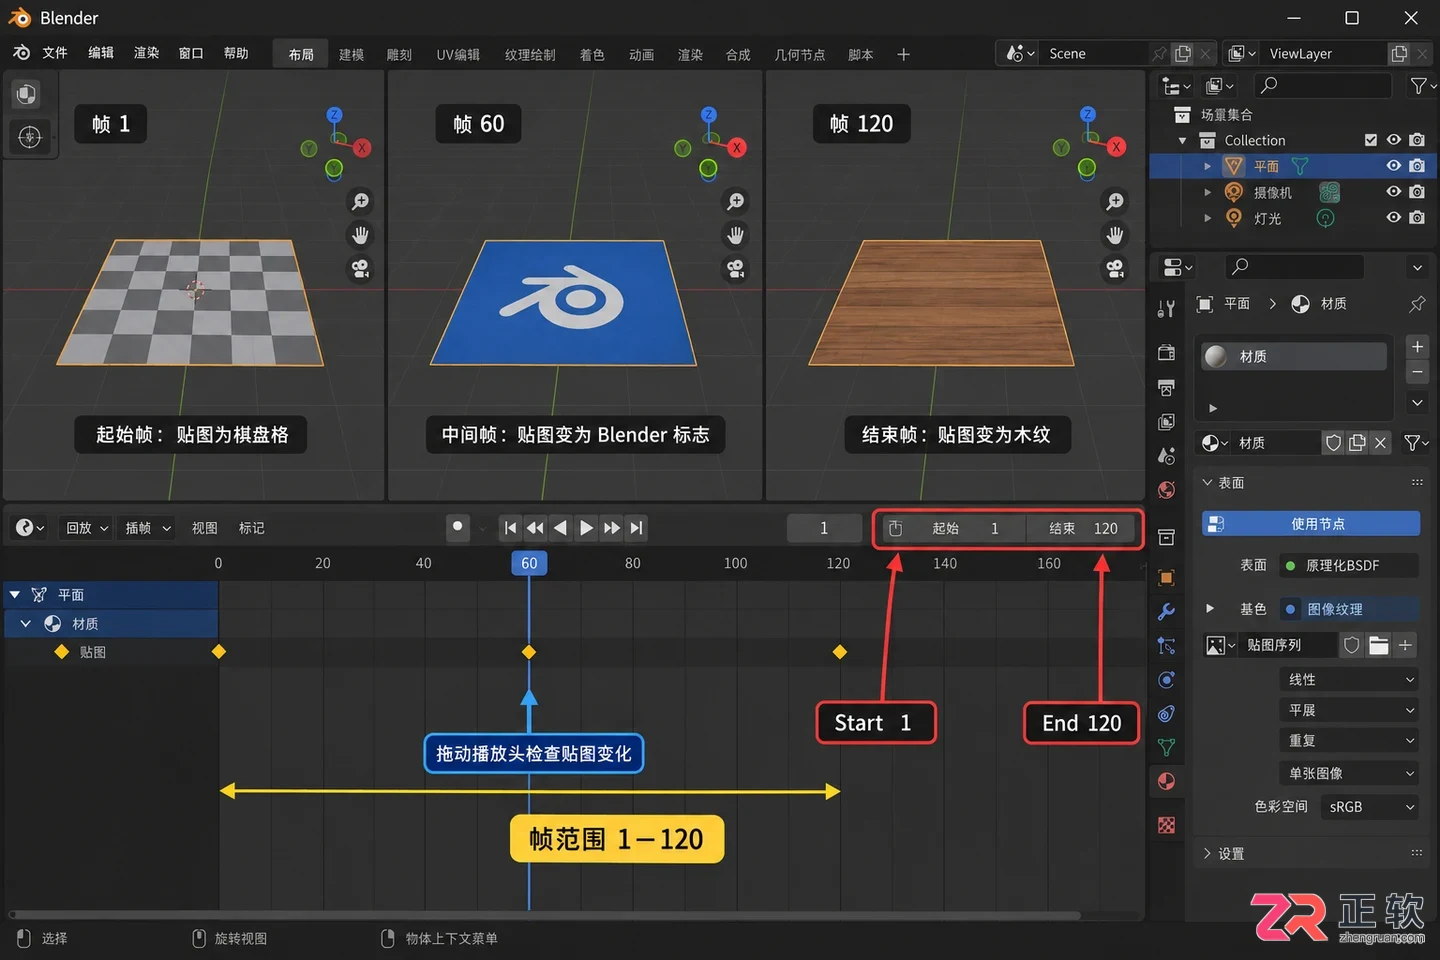Open the 线性 interpolation dropdown
This screenshot has height=960, width=1440.
[x=1349, y=680]
